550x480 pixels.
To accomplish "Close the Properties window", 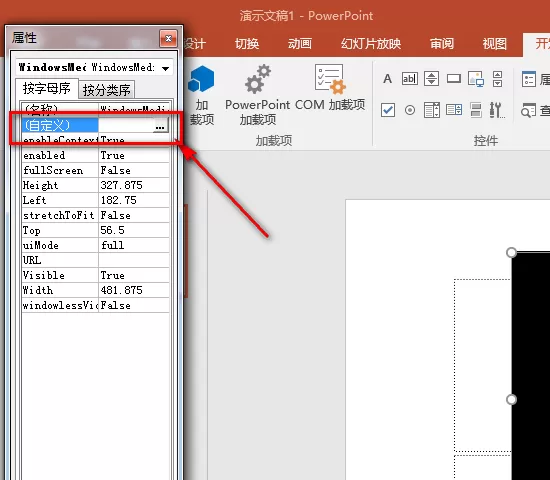I will click(168, 38).
